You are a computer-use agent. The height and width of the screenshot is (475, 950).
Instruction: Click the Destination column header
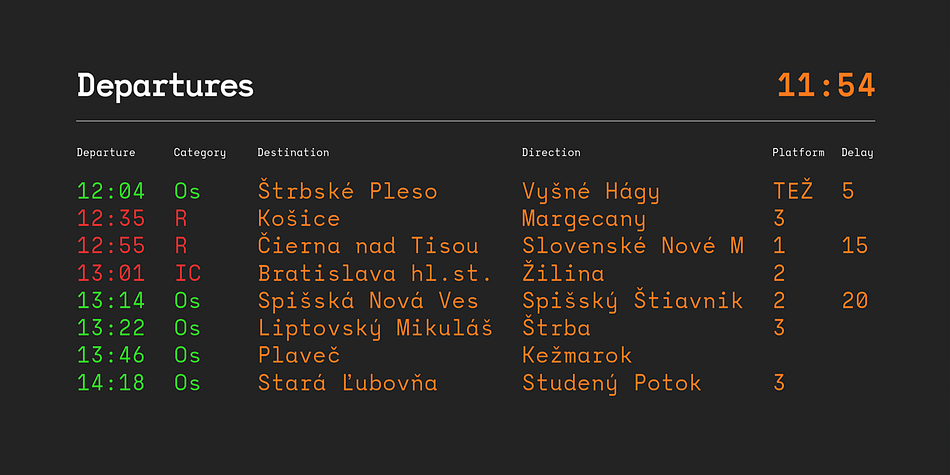tap(293, 153)
